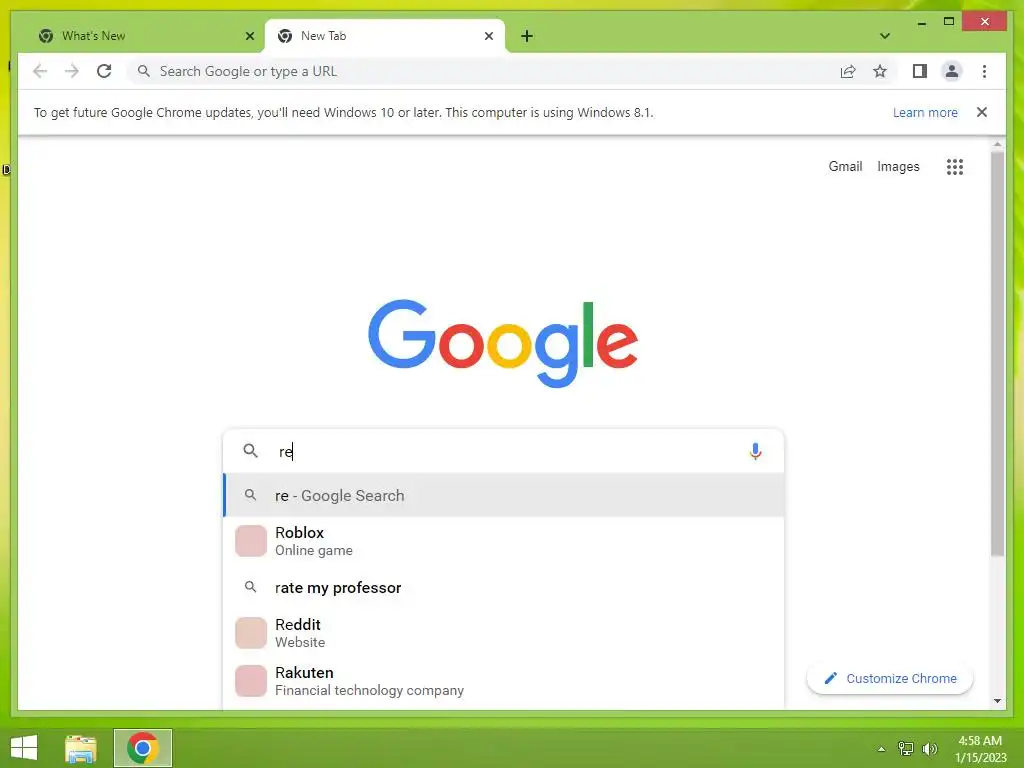
Task: Open the volume tray icon
Action: [929, 749]
